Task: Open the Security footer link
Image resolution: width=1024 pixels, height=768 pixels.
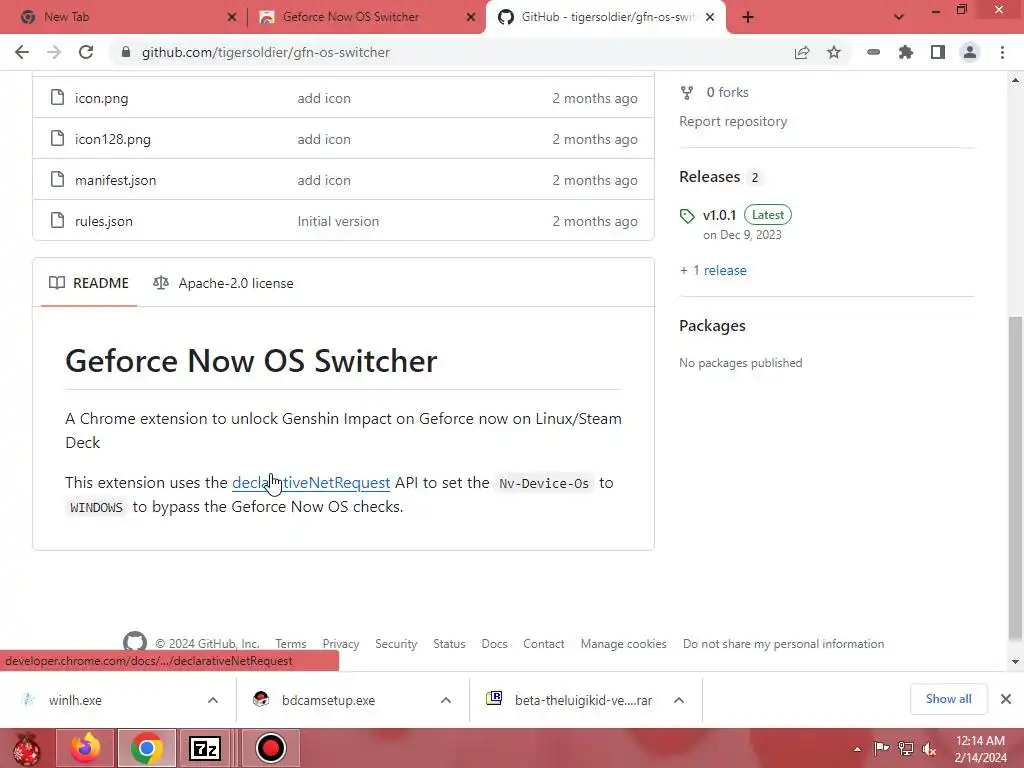Action: (396, 644)
